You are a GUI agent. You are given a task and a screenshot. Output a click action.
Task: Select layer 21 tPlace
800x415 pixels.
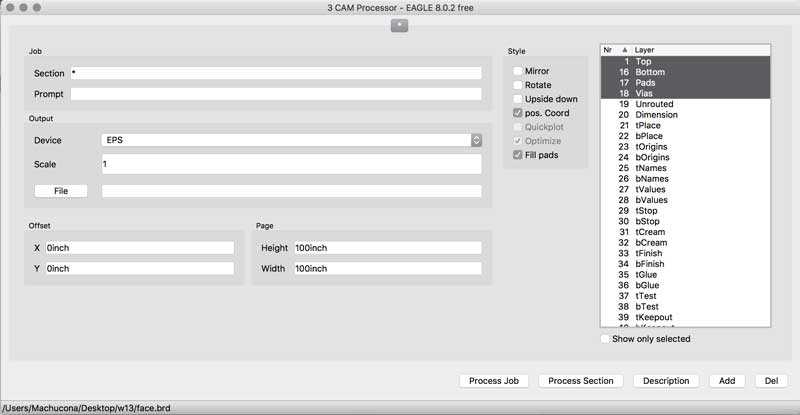[x=686, y=126]
